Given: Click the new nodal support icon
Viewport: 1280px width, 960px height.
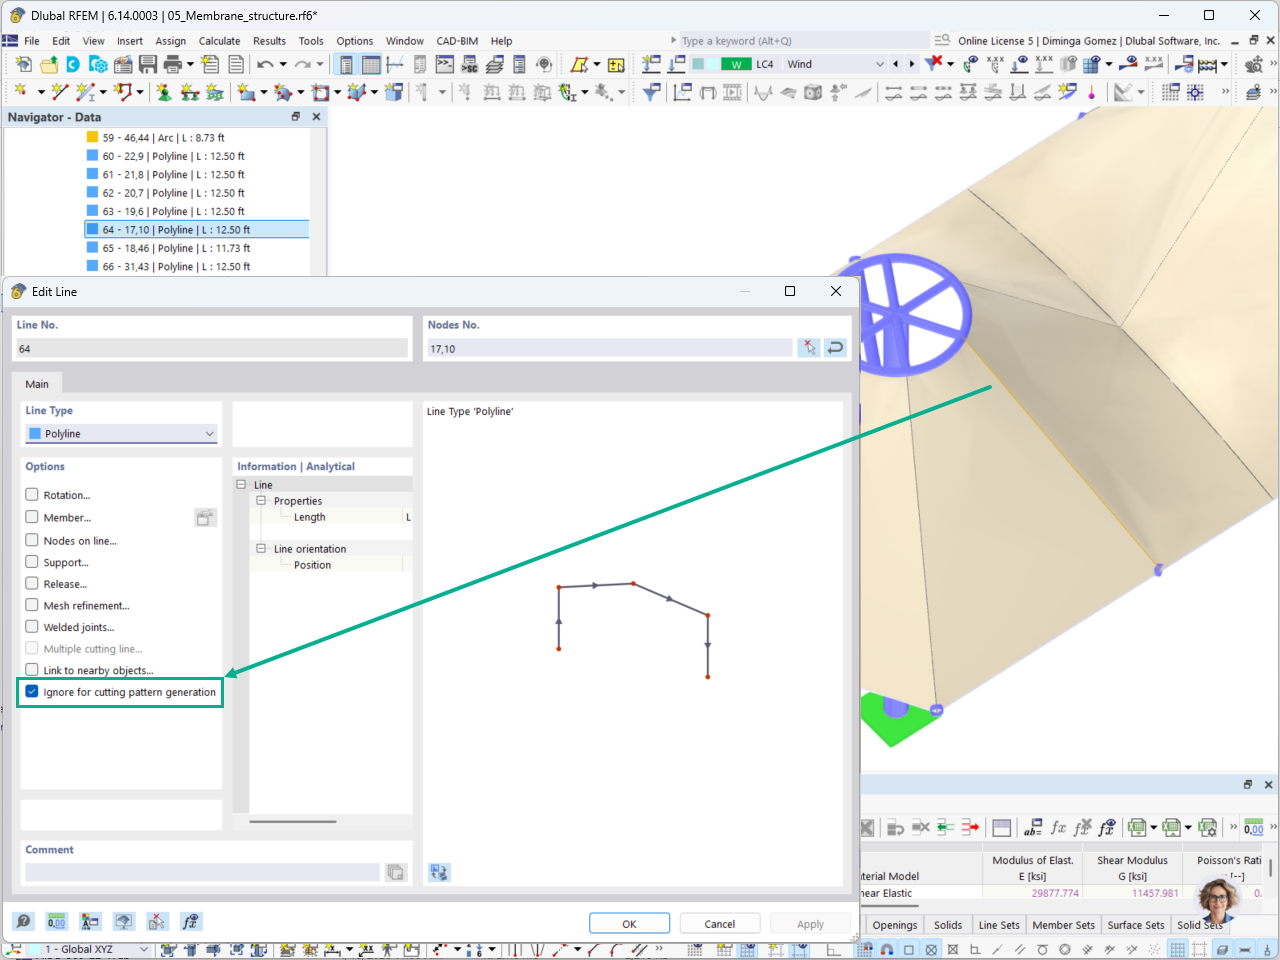Looking at the screenshot, I should 164,92.
